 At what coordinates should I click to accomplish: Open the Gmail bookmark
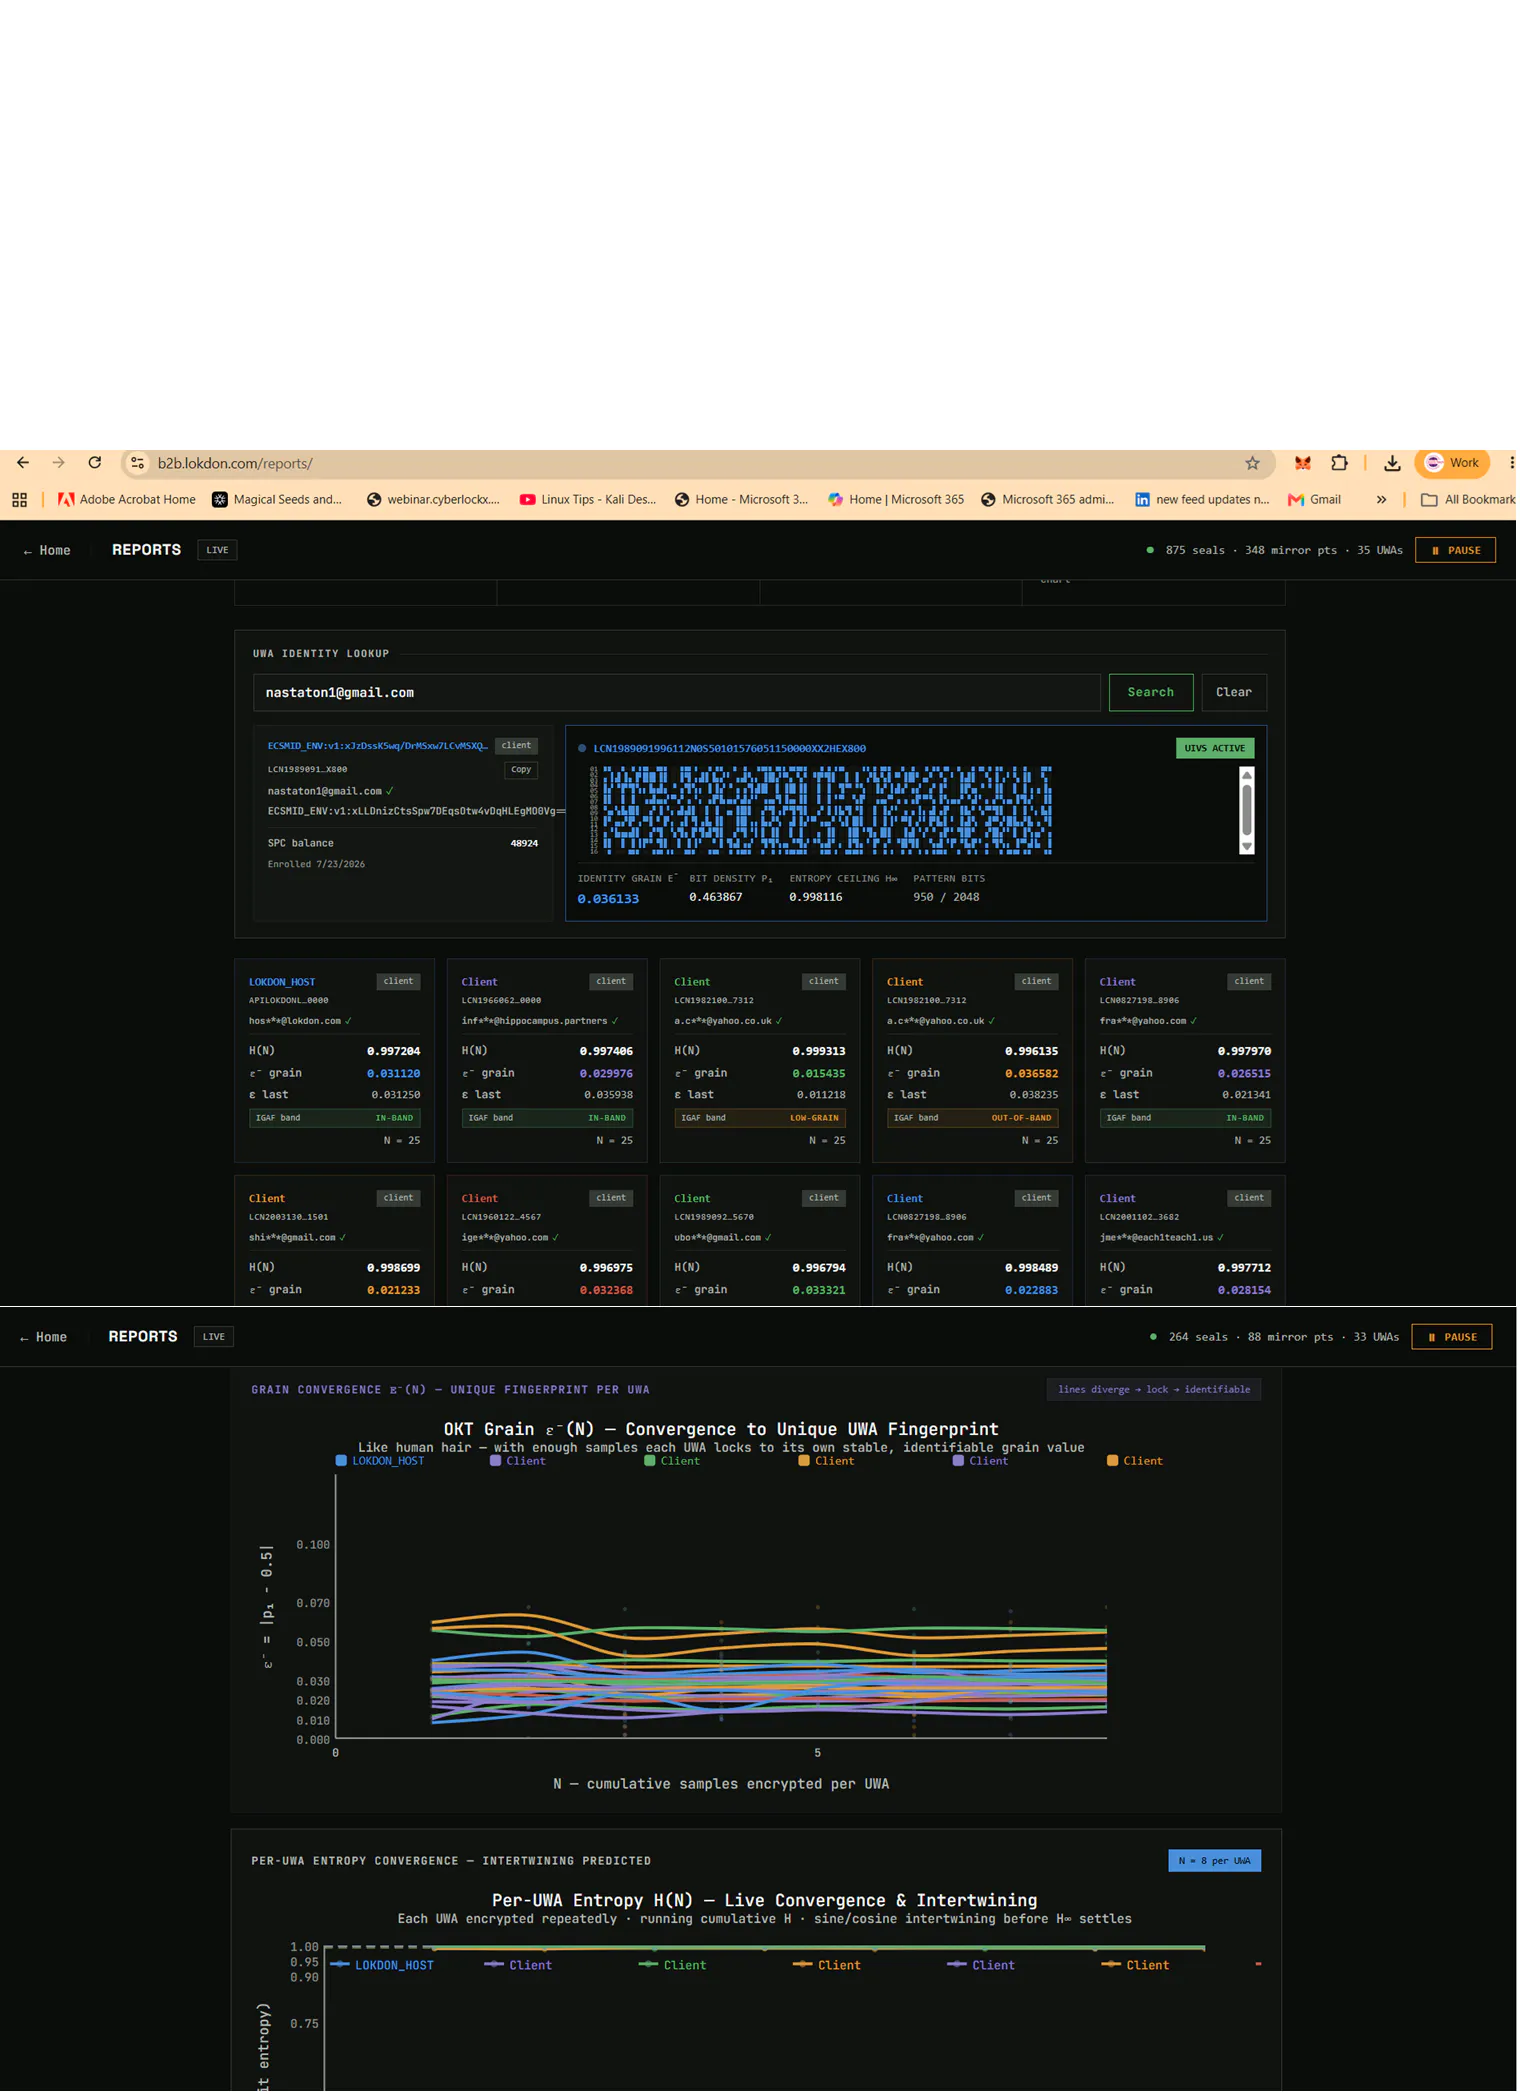[x=1316, y=500]
